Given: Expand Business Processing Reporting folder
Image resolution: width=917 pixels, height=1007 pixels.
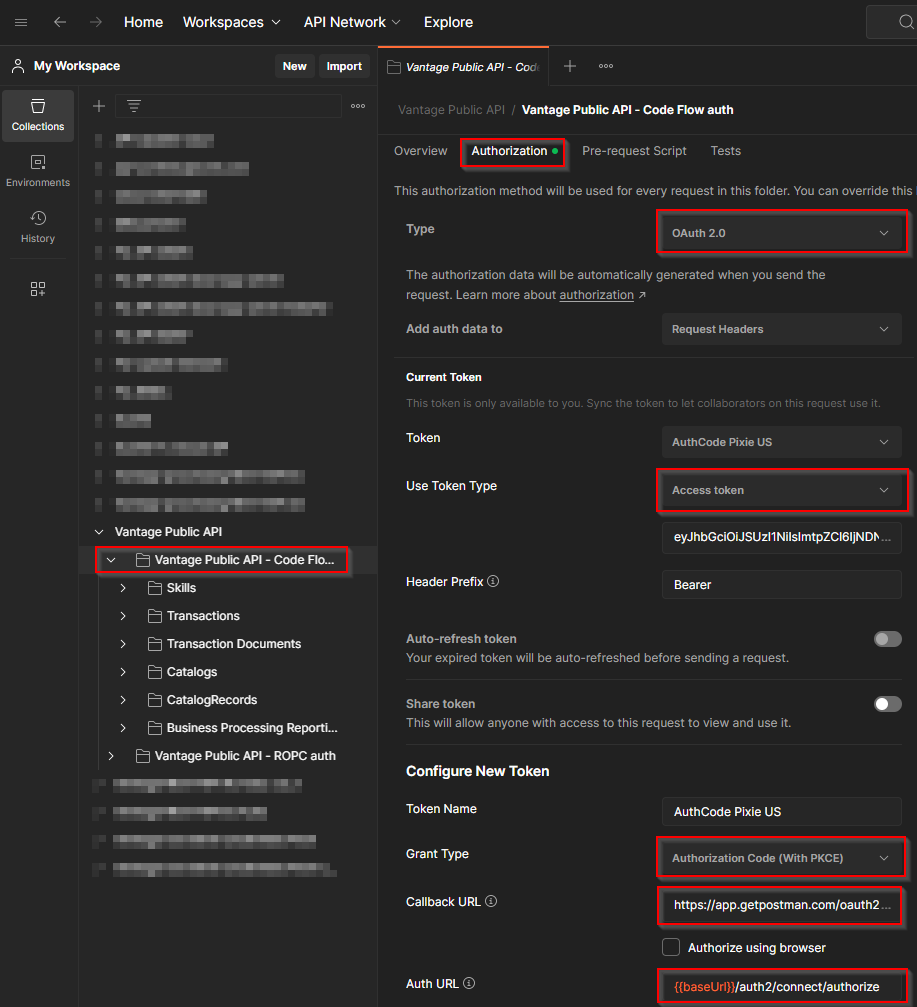Looking at the screenshot, I should pos(123,728).
